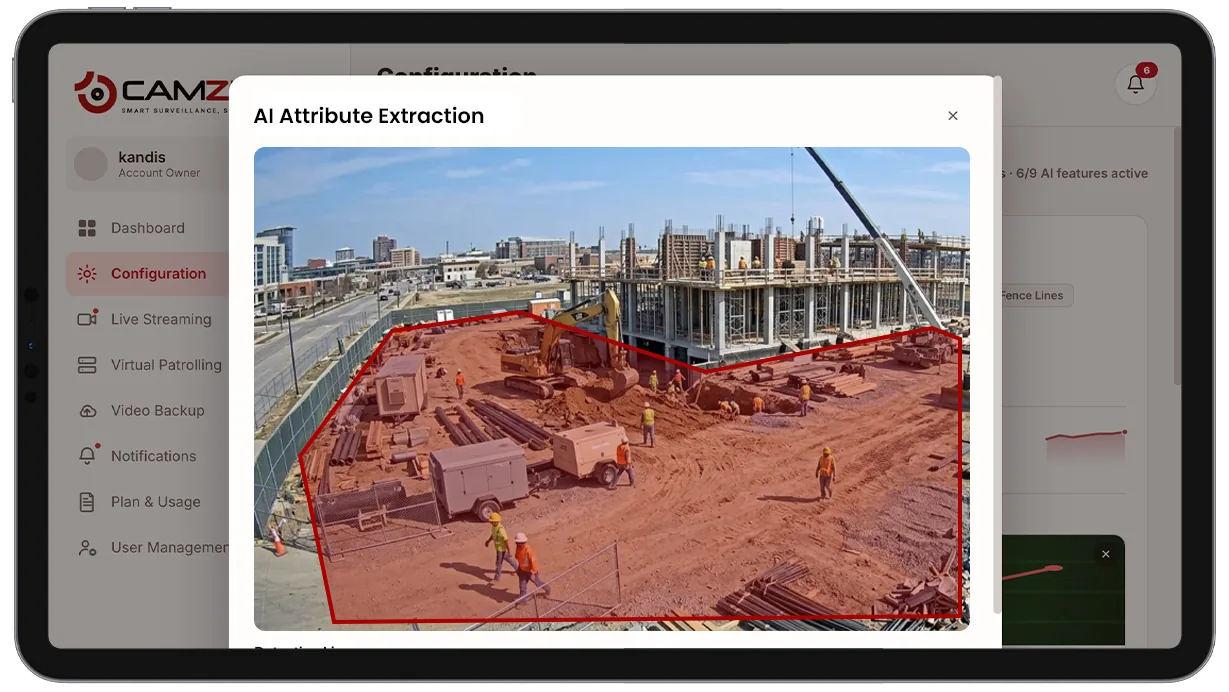Click the kandis avatar circle

click(x=91, y=164)
